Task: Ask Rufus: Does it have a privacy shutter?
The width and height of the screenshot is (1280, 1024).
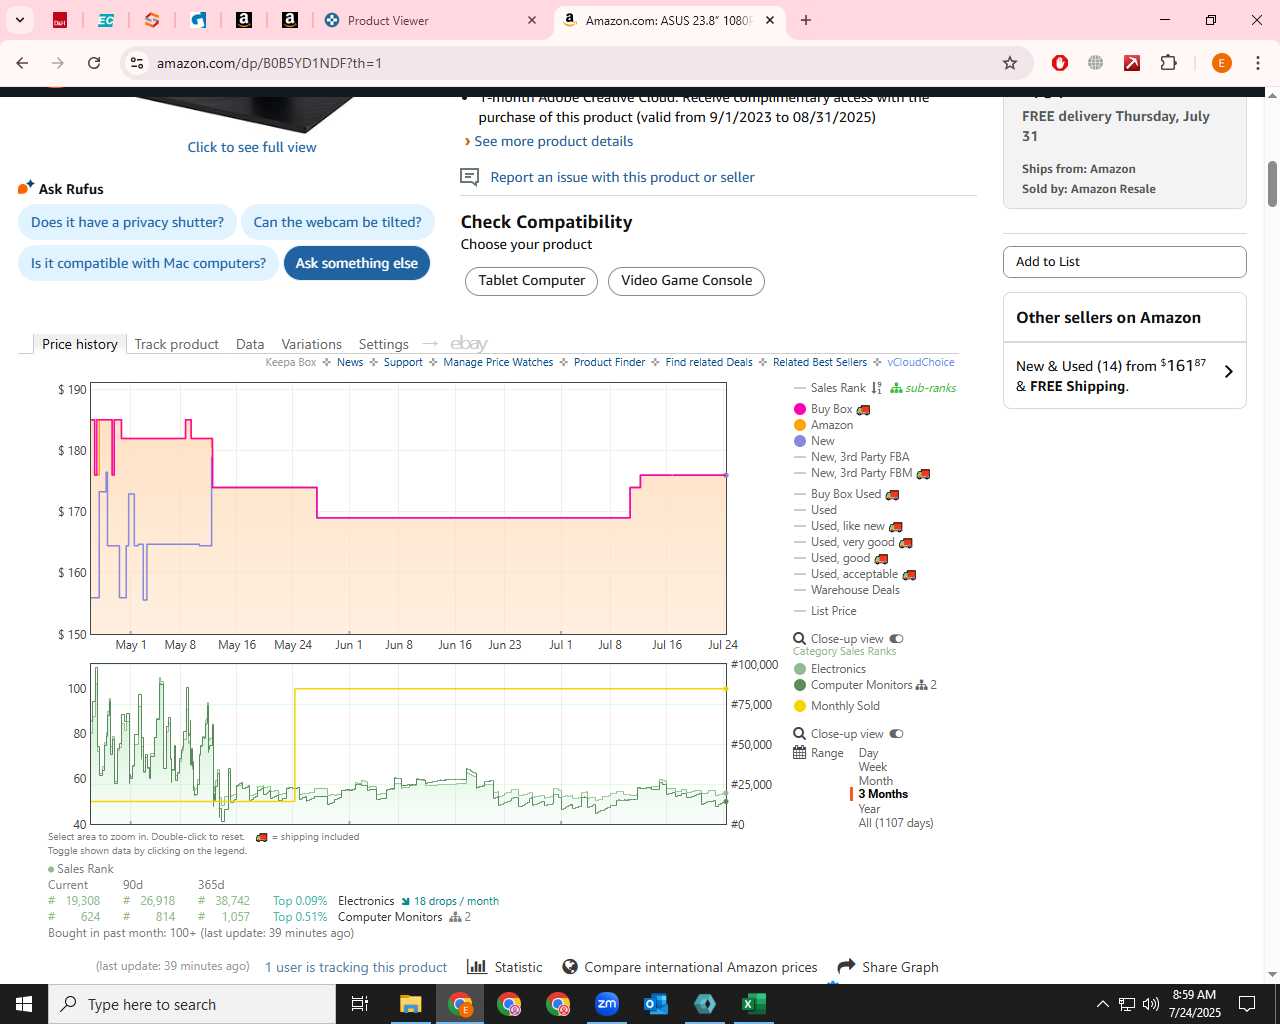Action: (x=127, y=222)
